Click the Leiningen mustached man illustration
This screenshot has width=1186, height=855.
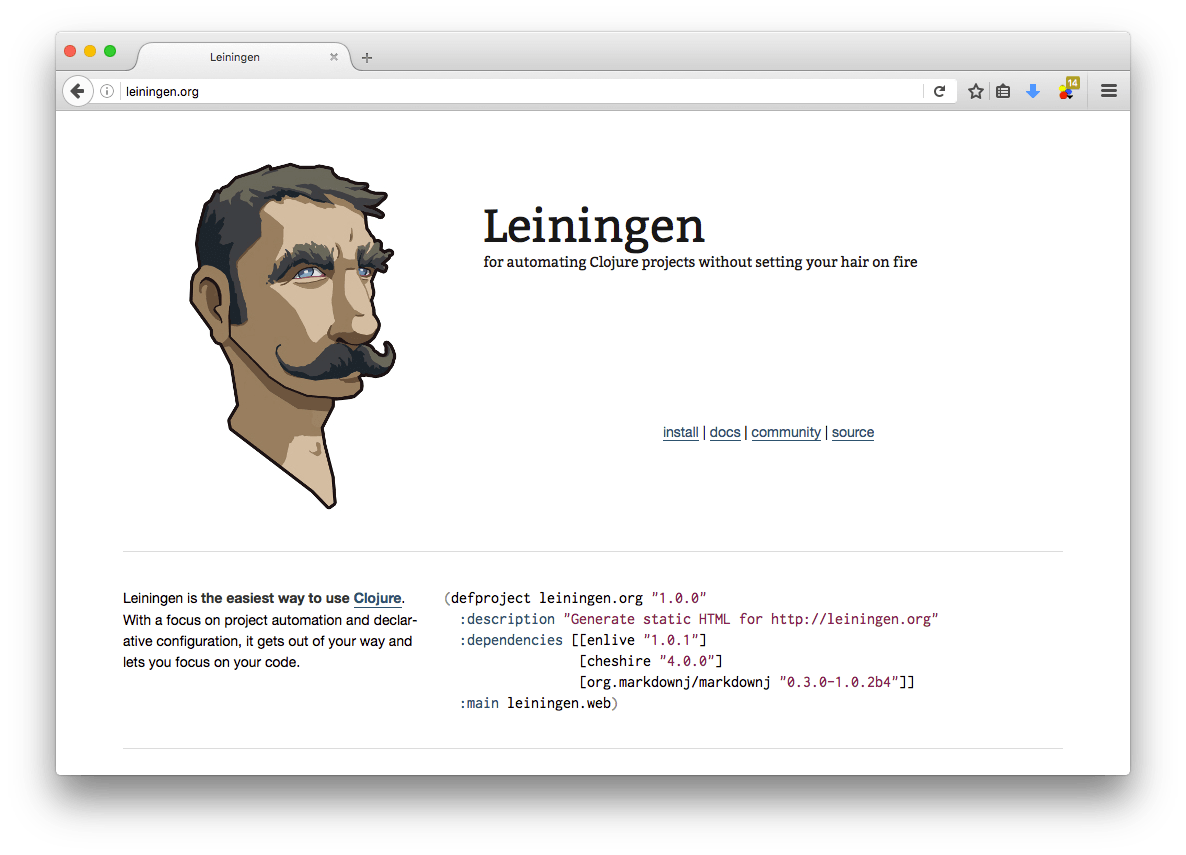292,335
